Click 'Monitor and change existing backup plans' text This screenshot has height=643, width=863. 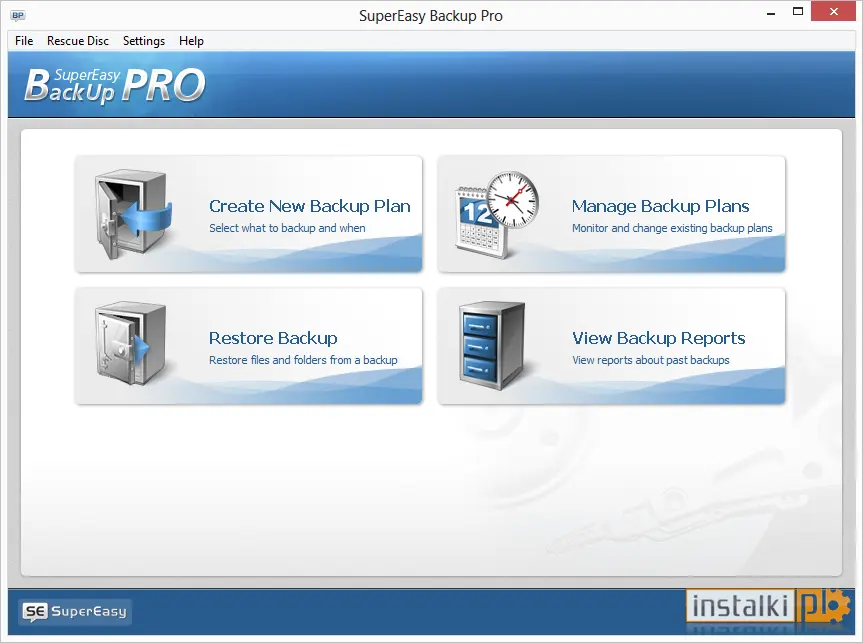pos(672,228)
